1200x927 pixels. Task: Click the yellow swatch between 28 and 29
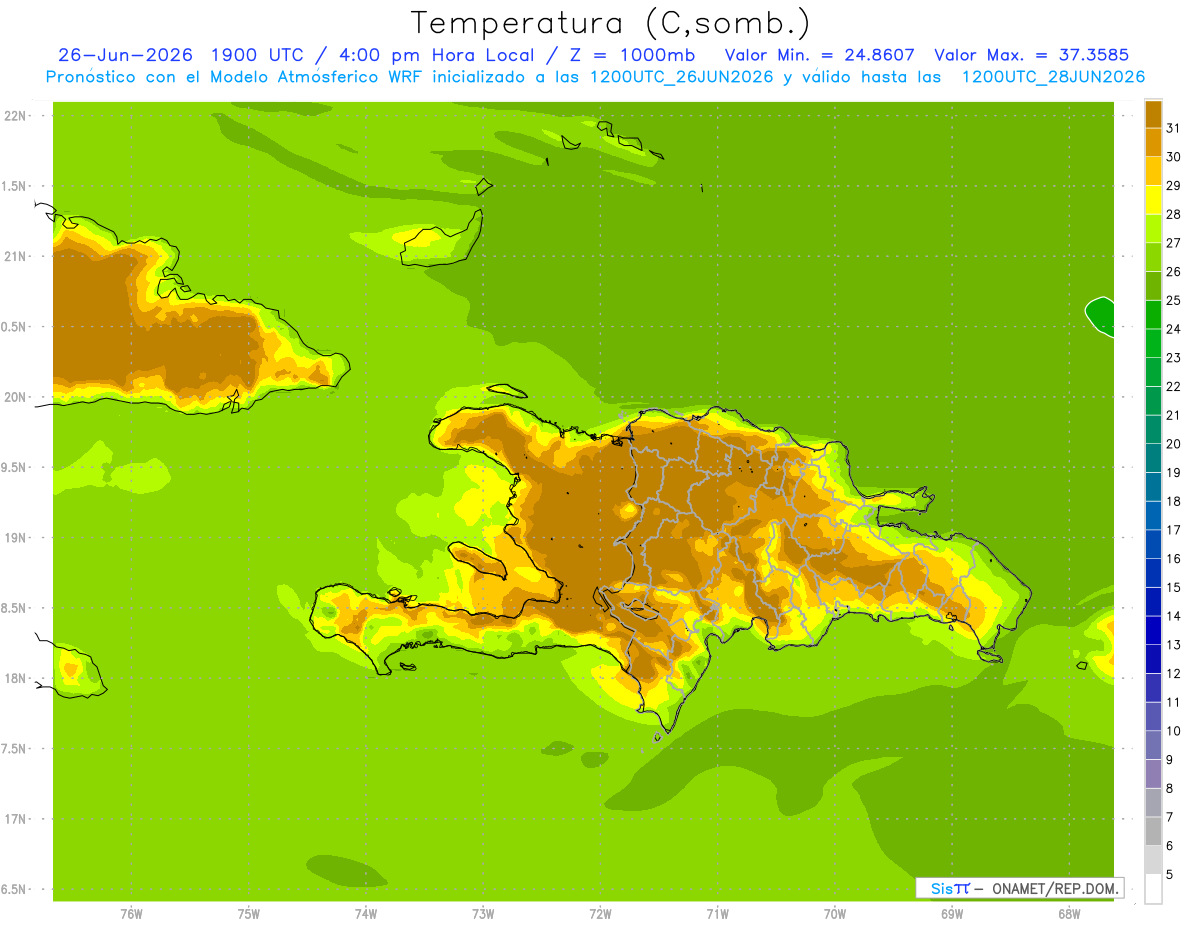click(1153, 200)
